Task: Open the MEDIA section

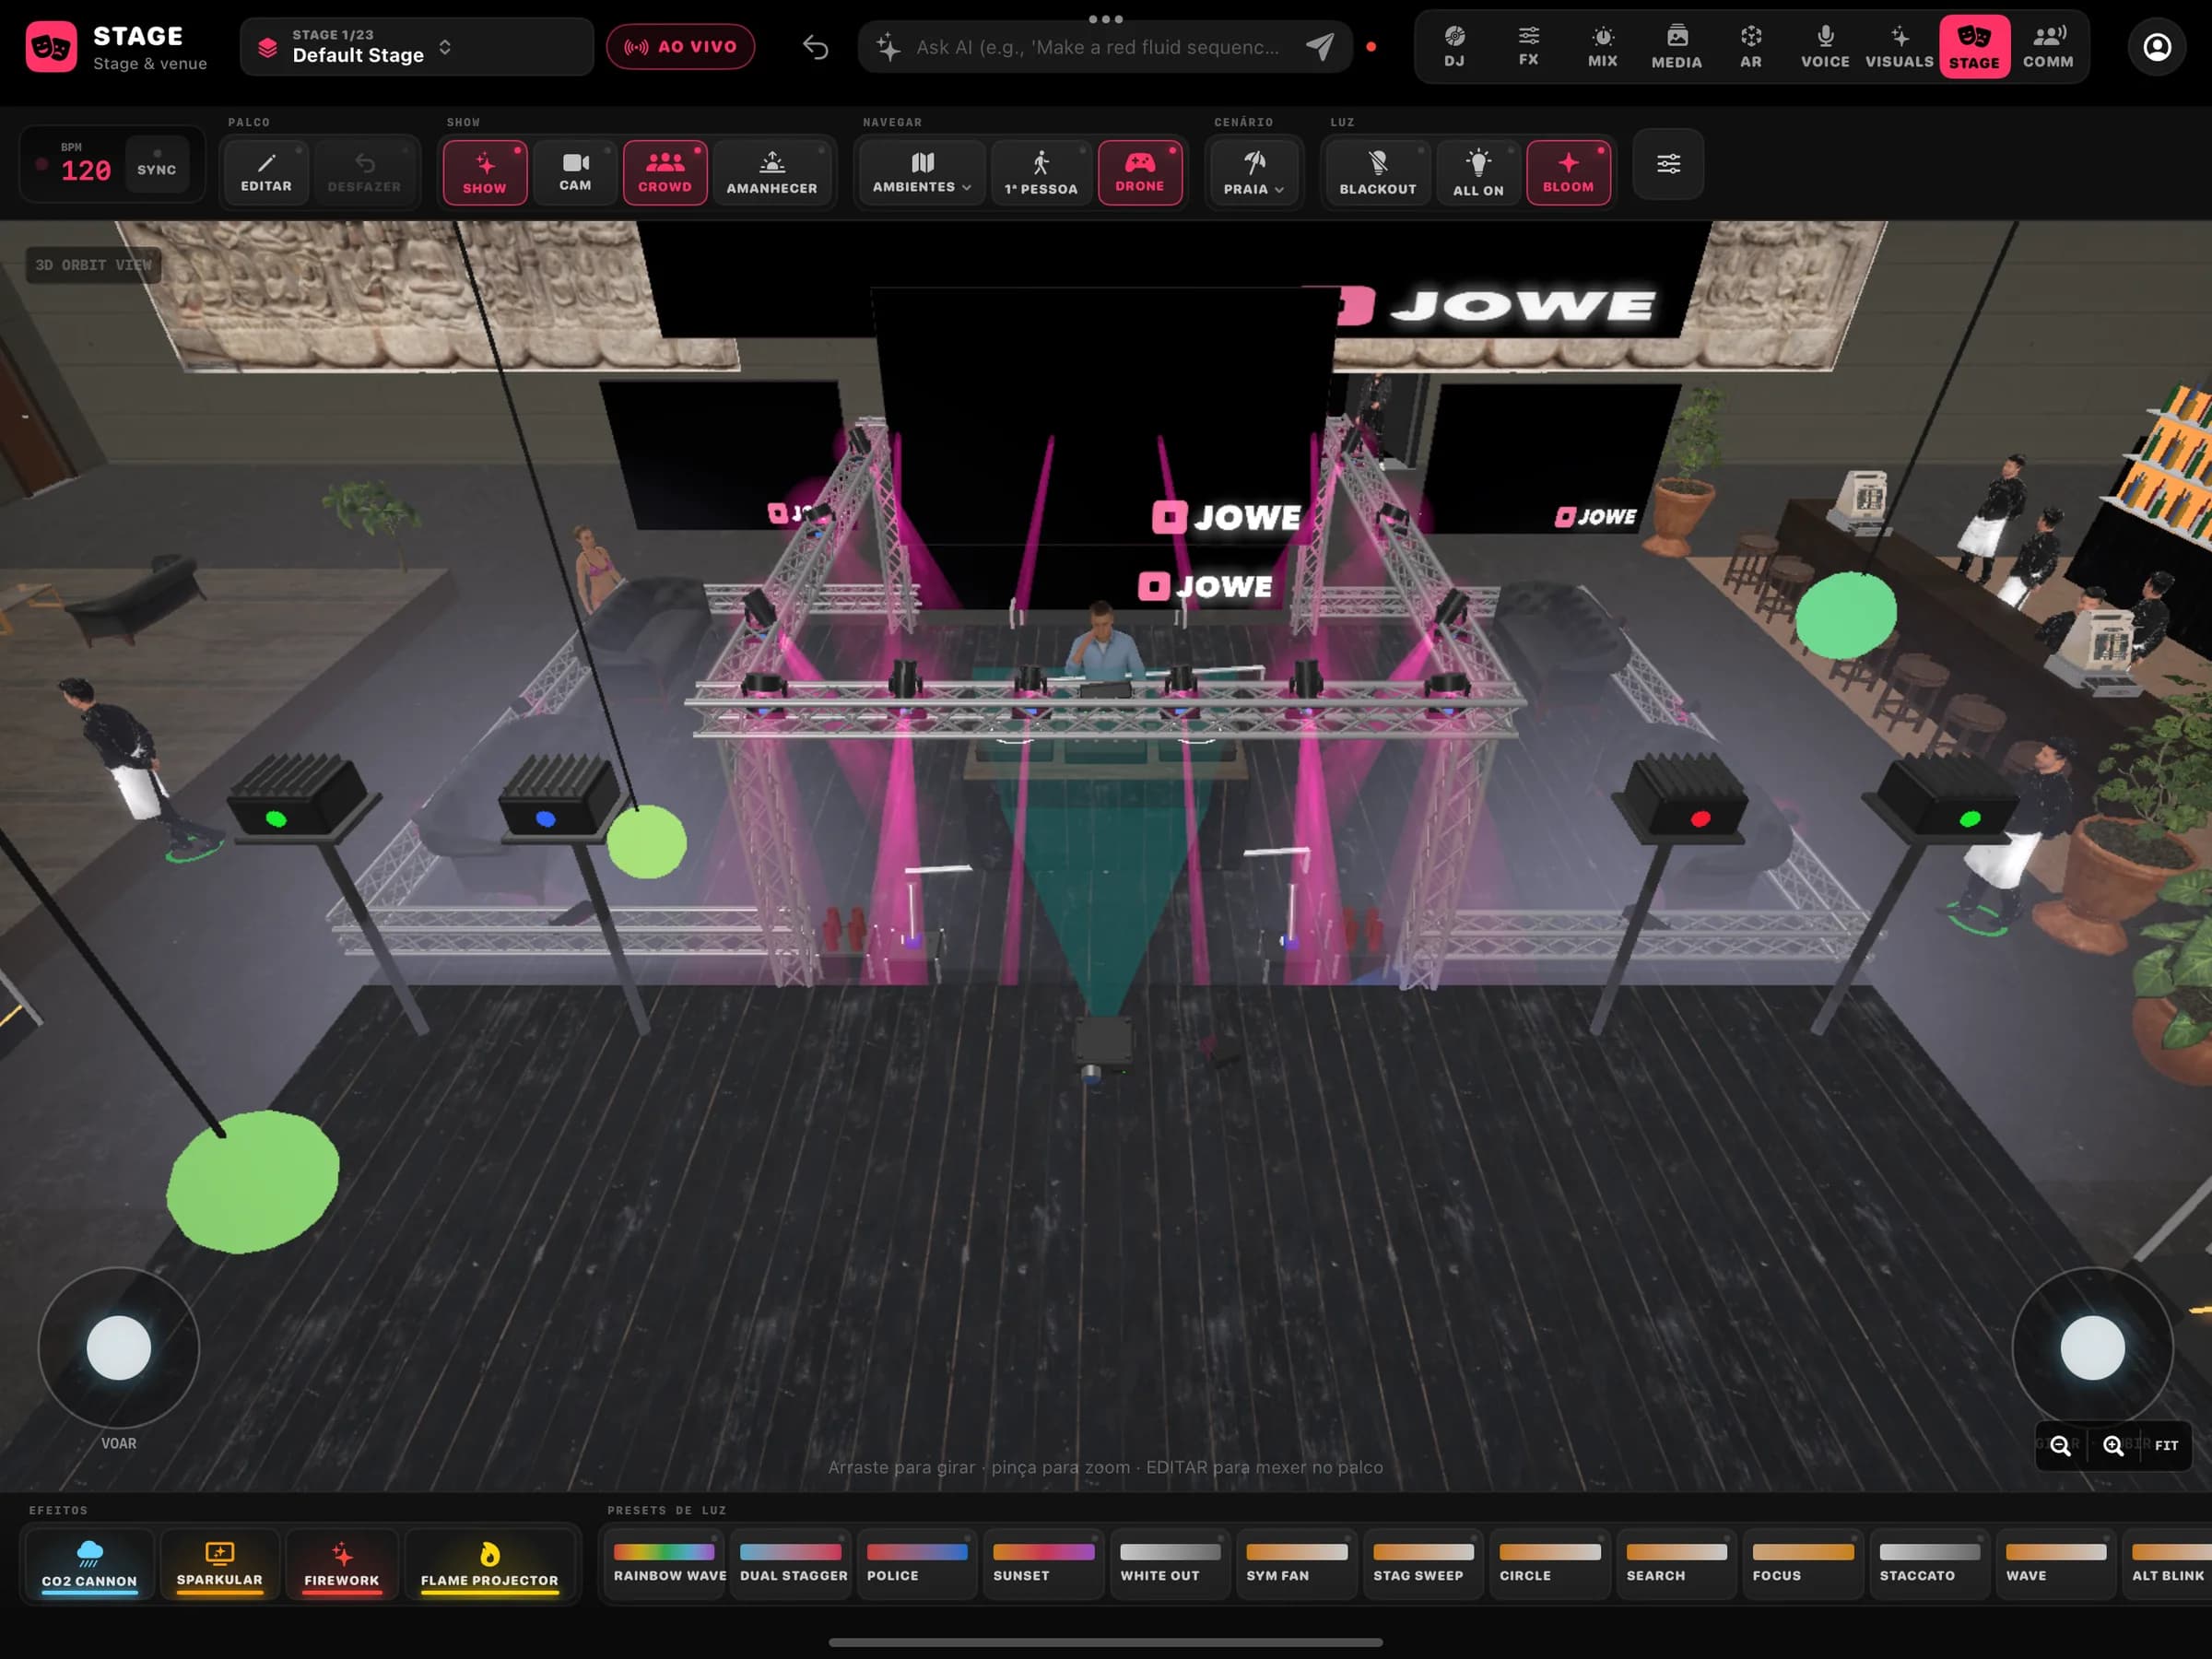Action: [1676, 47]
